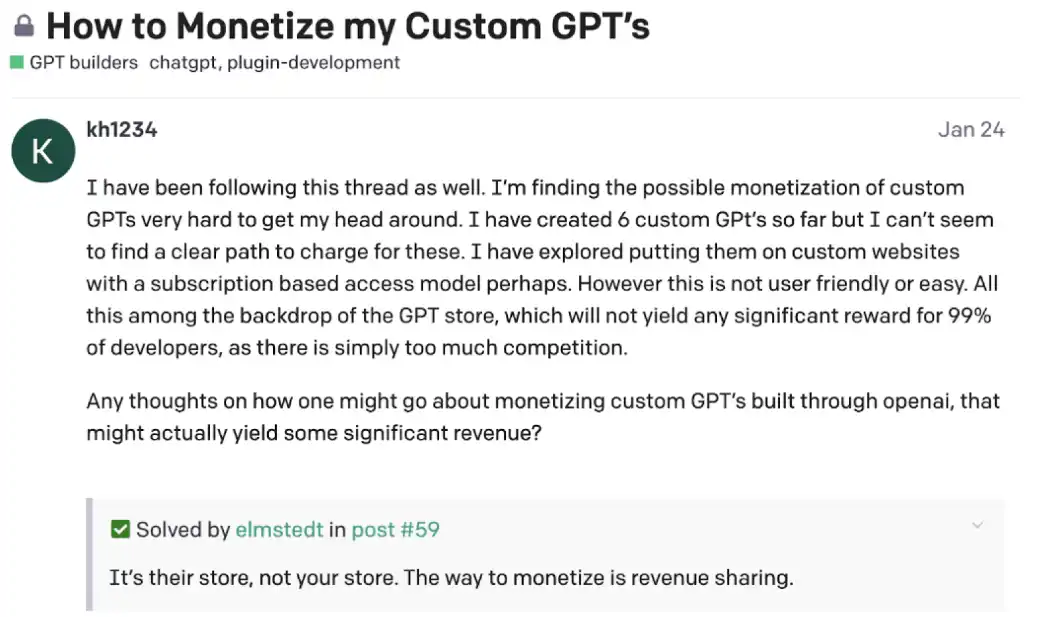Click the paragraph starting with Any thoughts

click(540, 417)
